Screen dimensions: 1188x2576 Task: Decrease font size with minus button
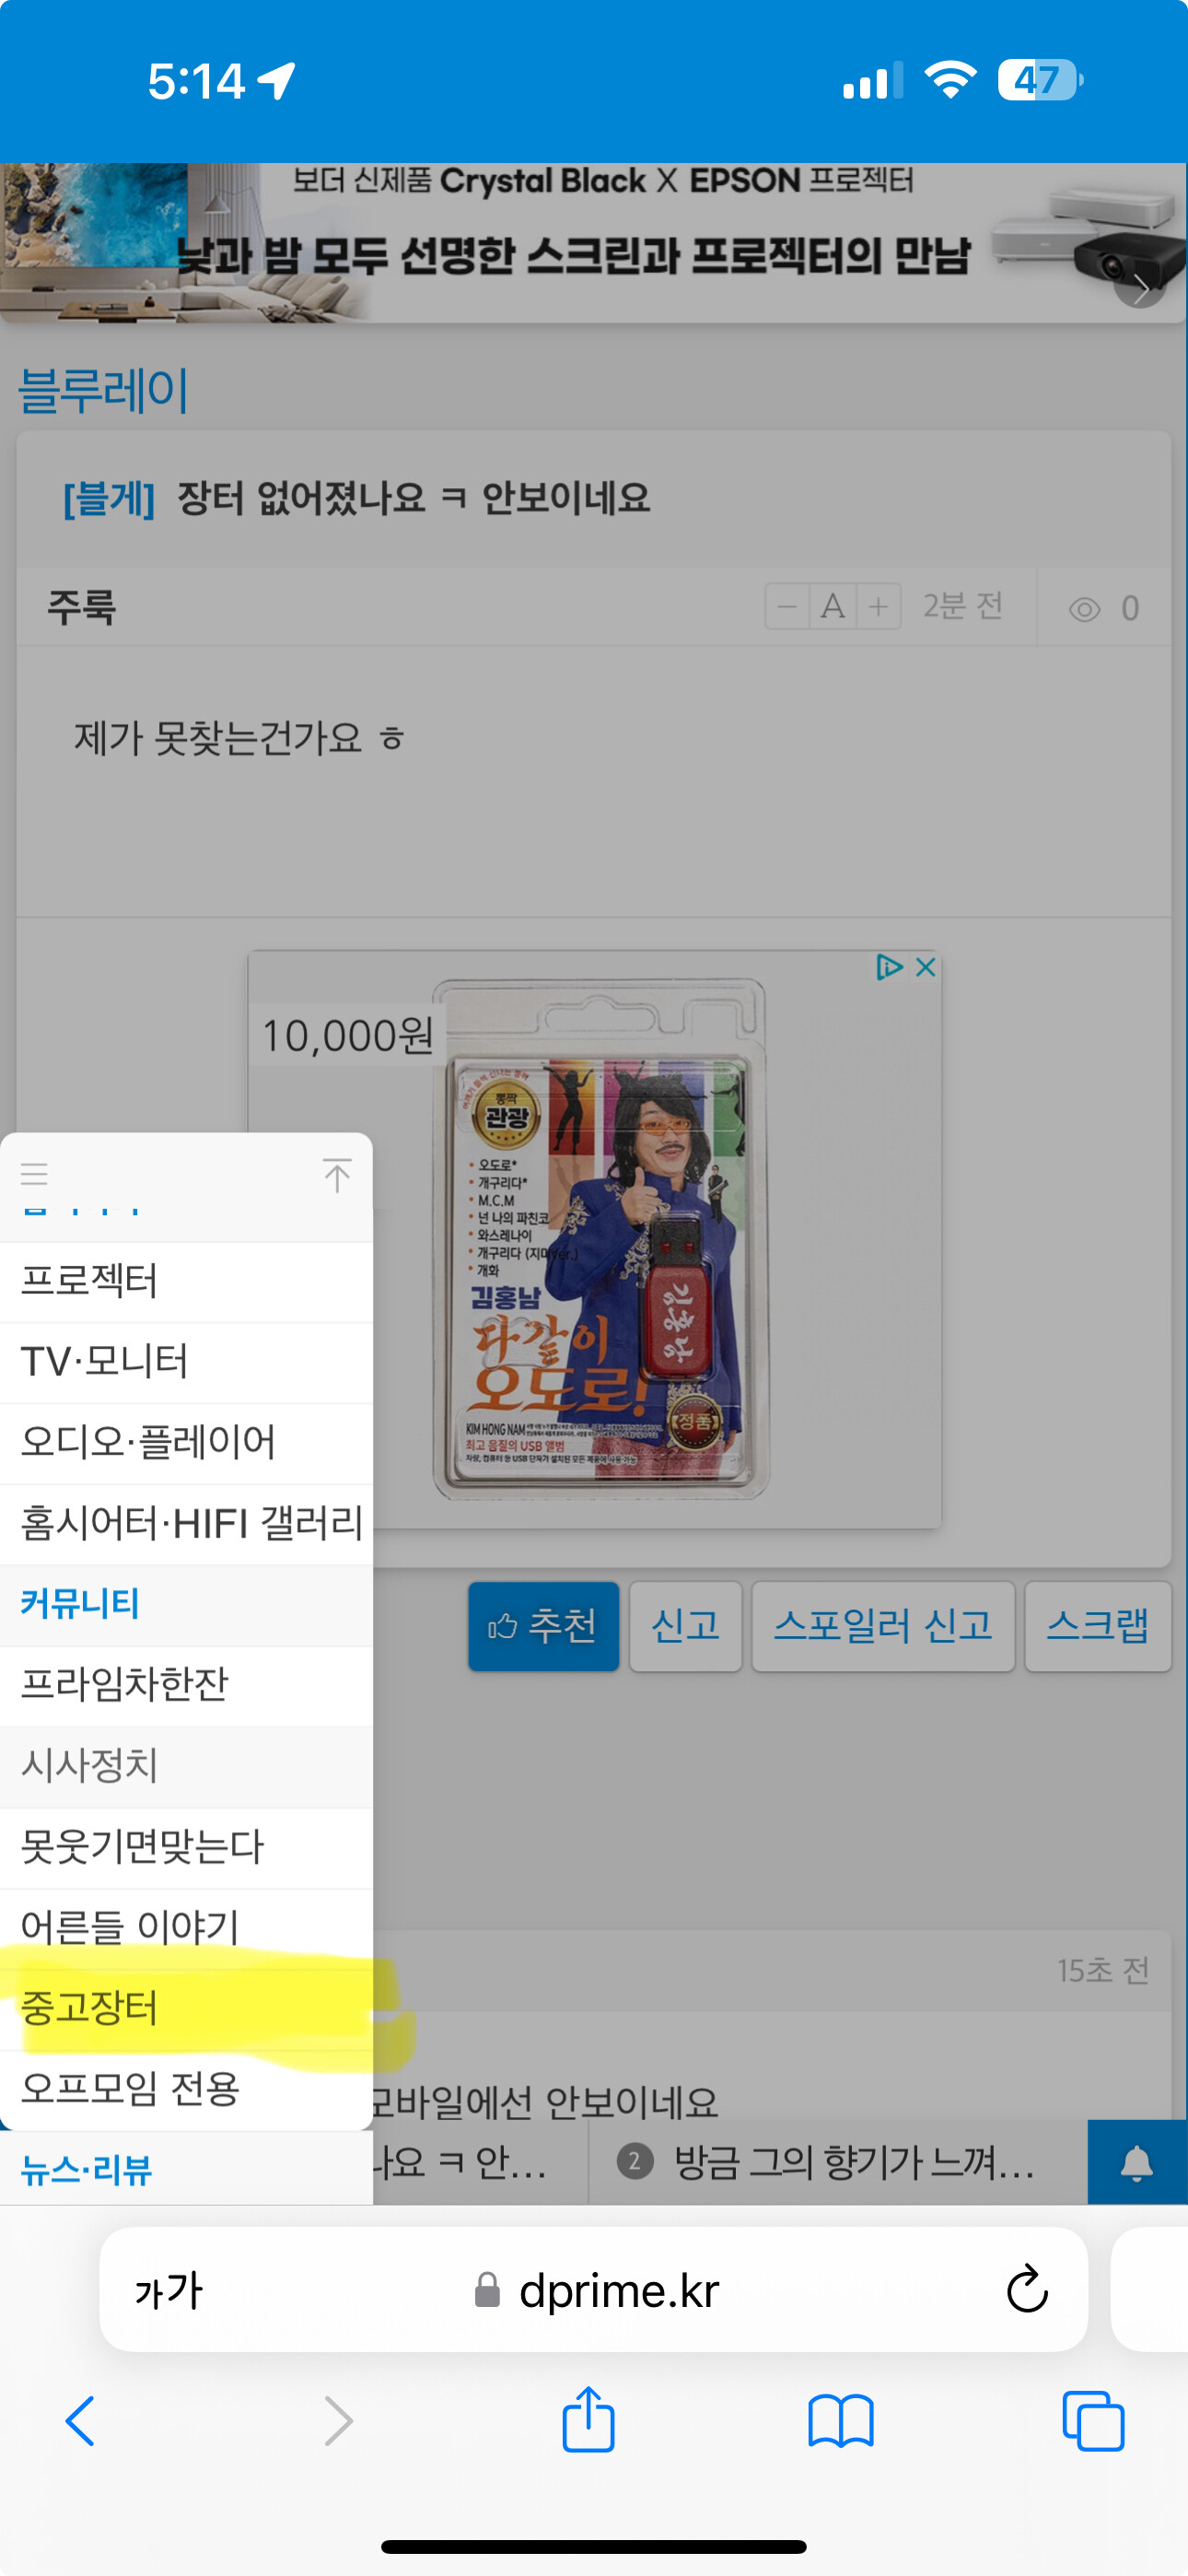point(787,606)
